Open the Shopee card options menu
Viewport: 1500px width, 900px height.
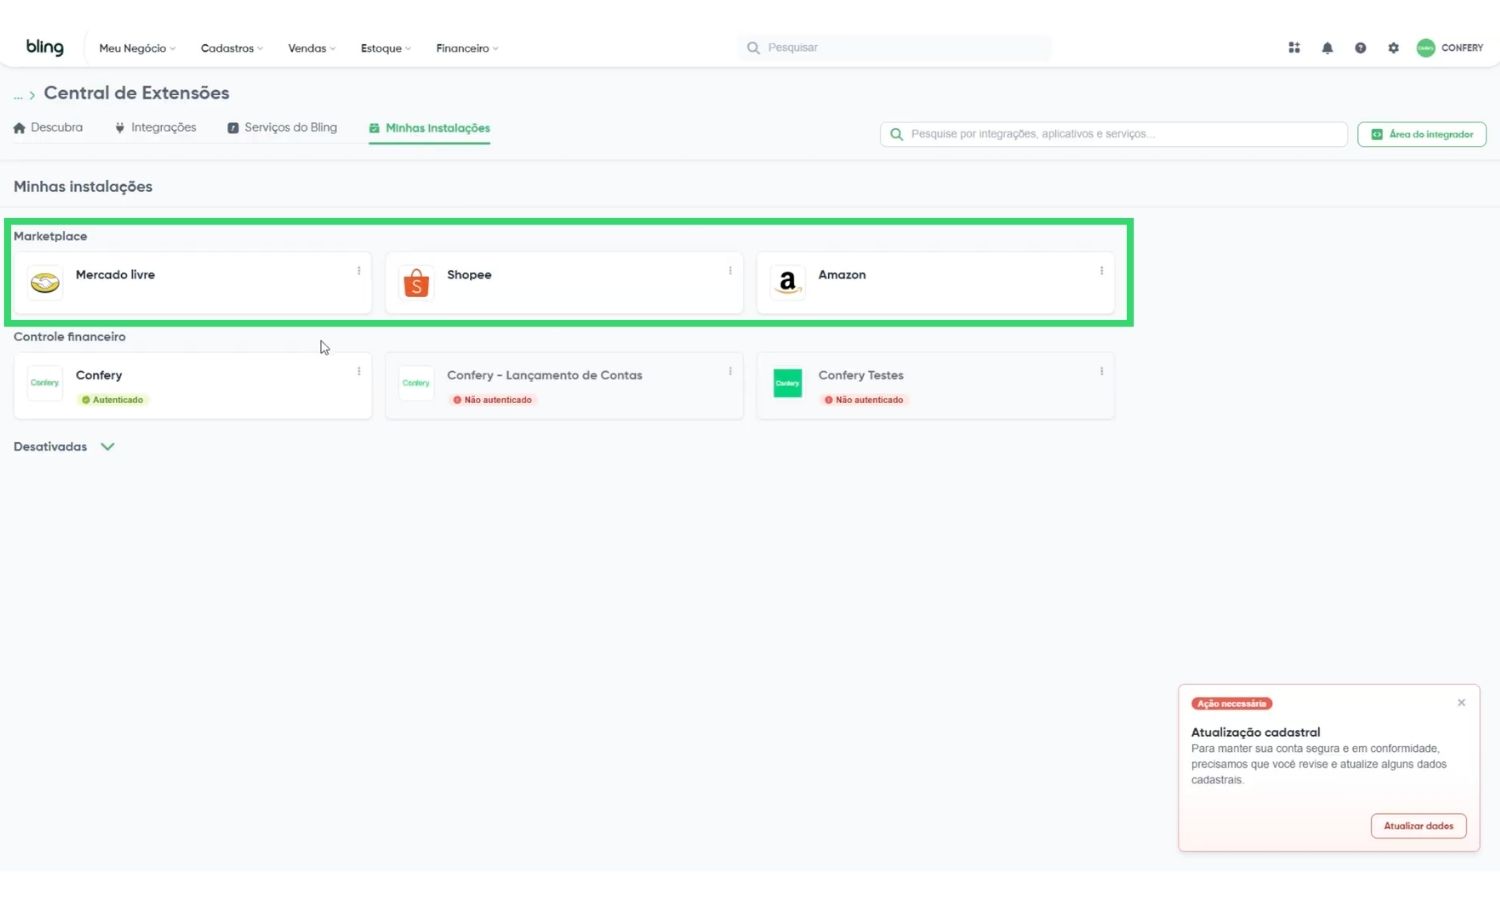(x=730, y=271)
